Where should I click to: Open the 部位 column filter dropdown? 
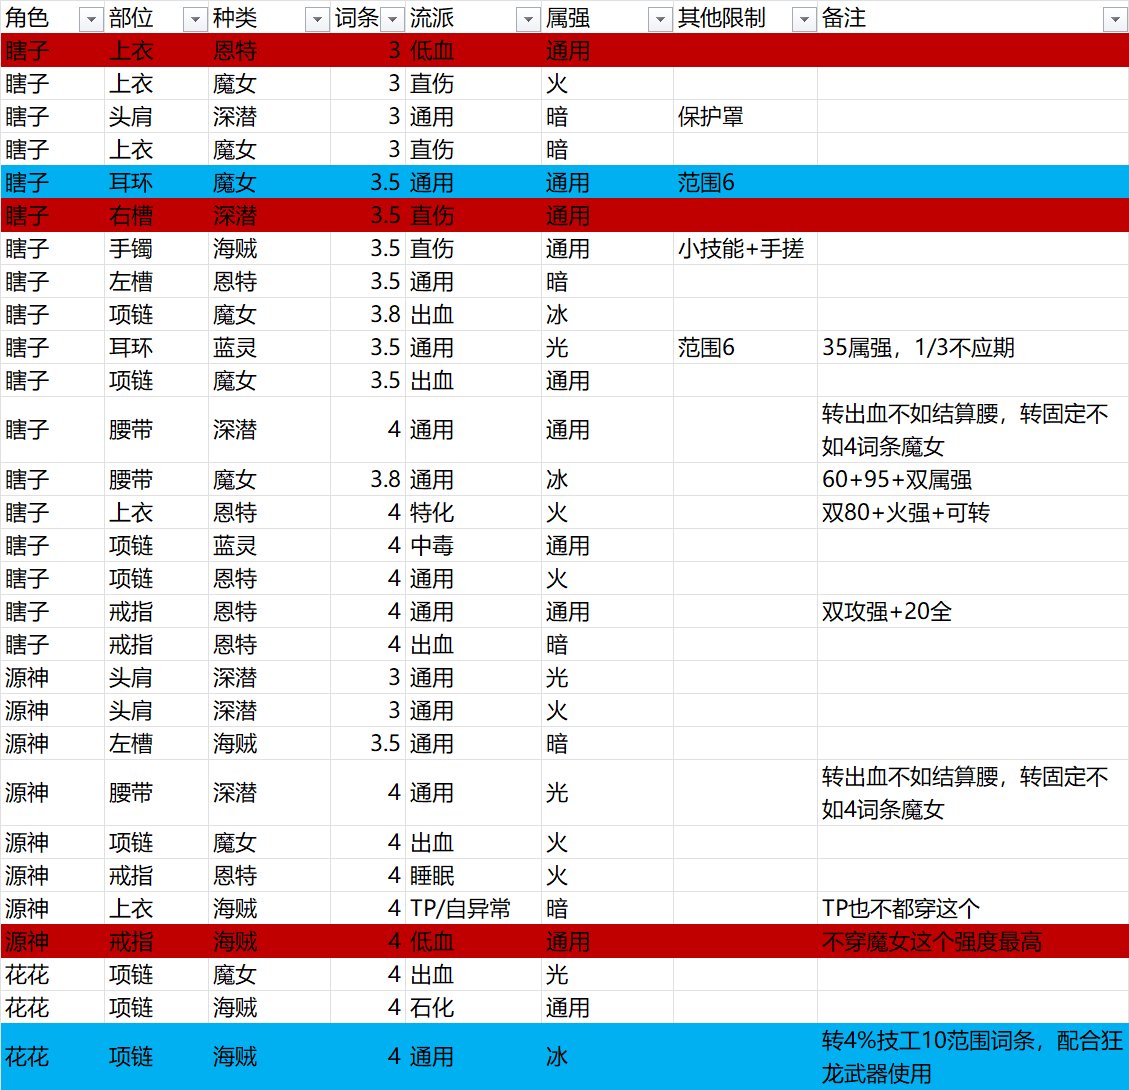click(194, 21)
